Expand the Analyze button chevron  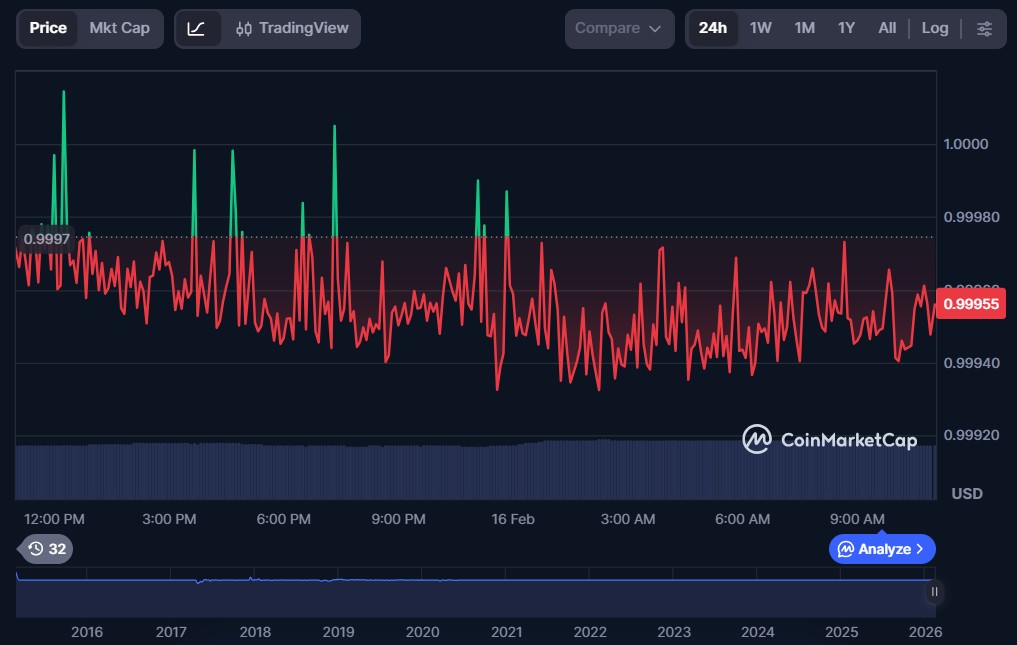click(x=919, y=549)
